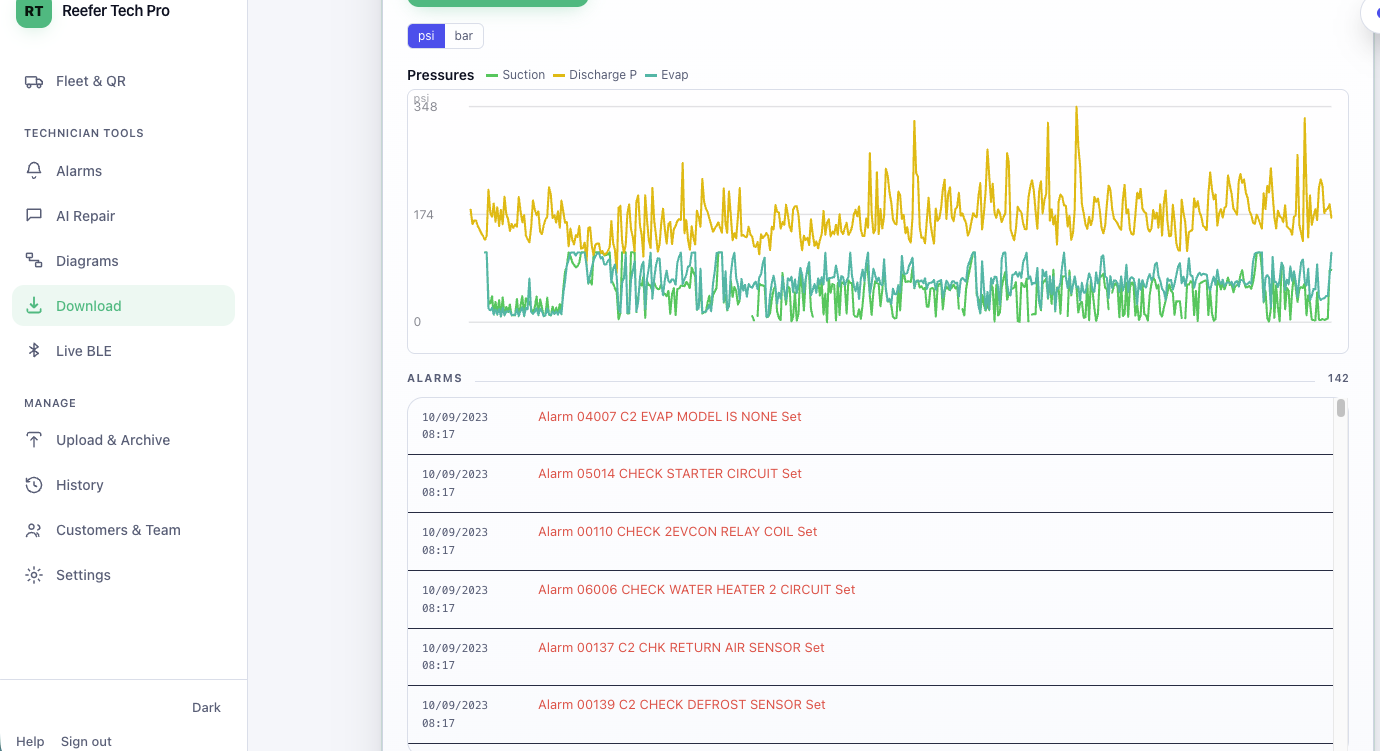Open Customers & Team management
The image size is (1380, 751).
point(124,530)
